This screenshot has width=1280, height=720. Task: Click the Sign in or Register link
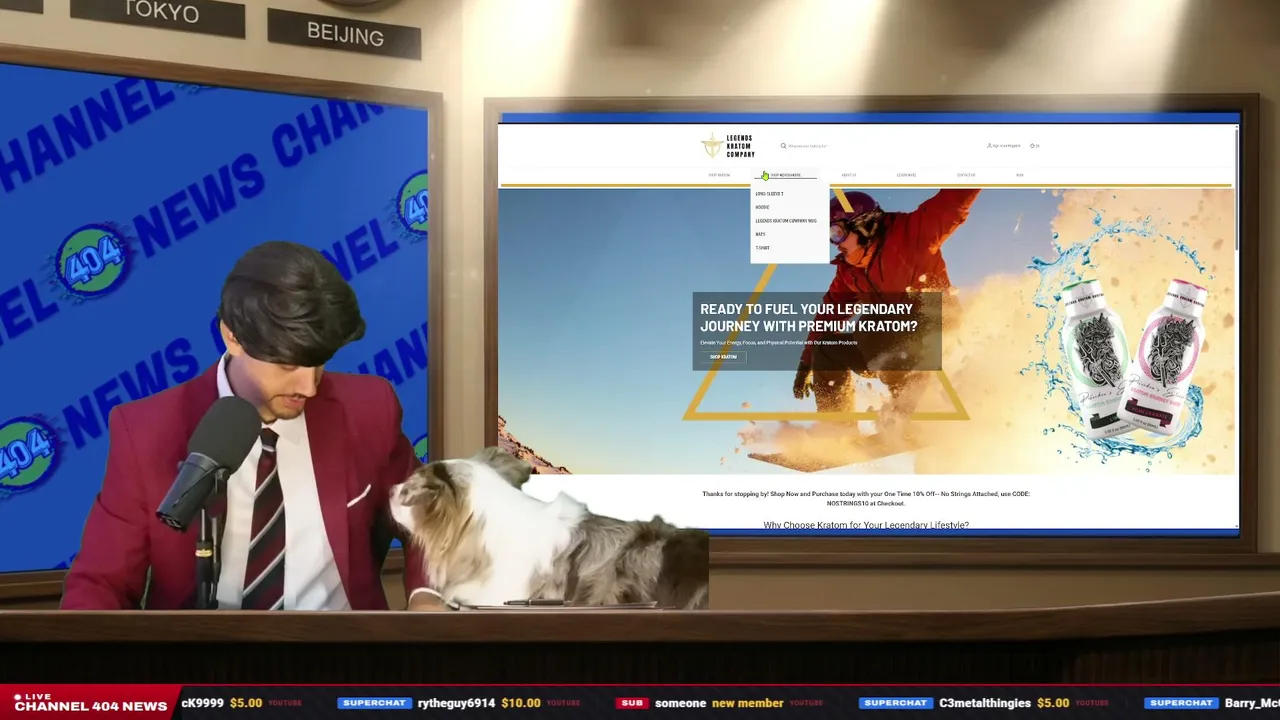click(x=1005, y=146)
